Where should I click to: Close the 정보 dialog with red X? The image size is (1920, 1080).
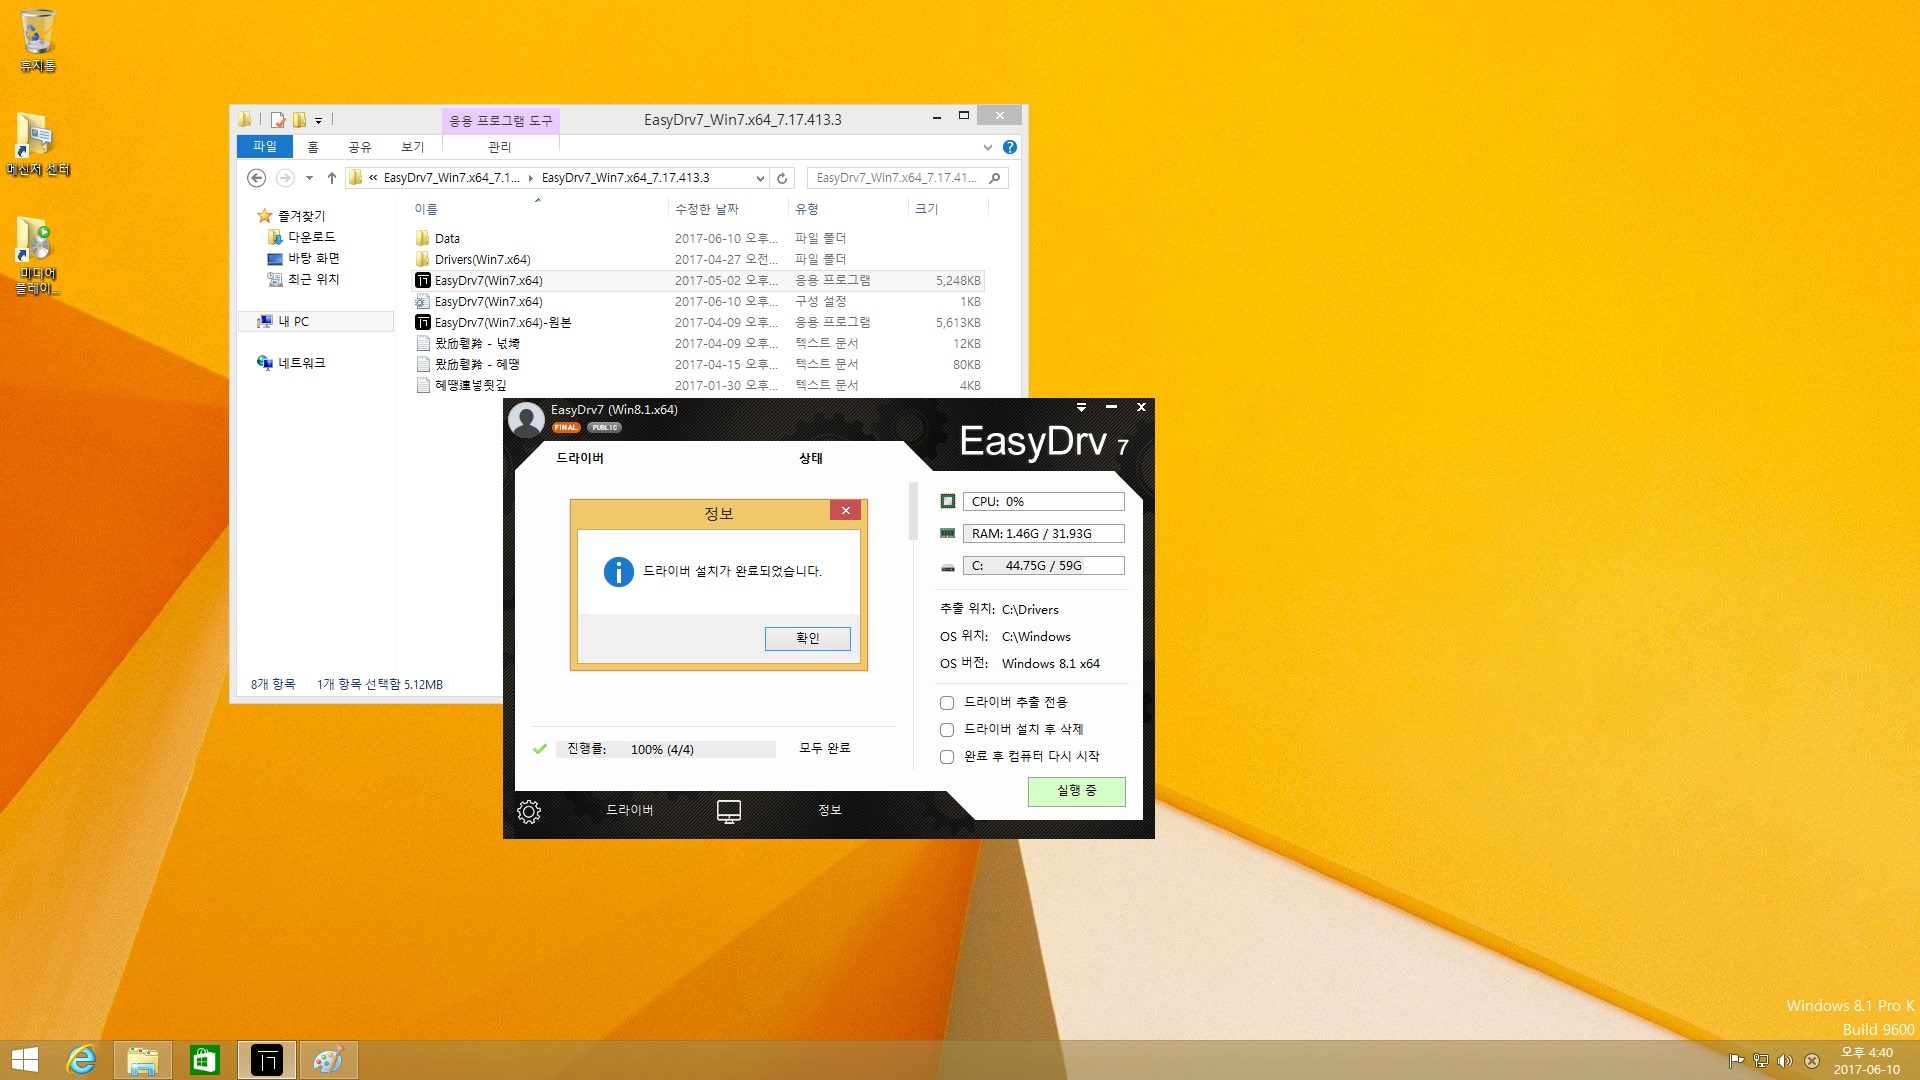pos(846,510)
